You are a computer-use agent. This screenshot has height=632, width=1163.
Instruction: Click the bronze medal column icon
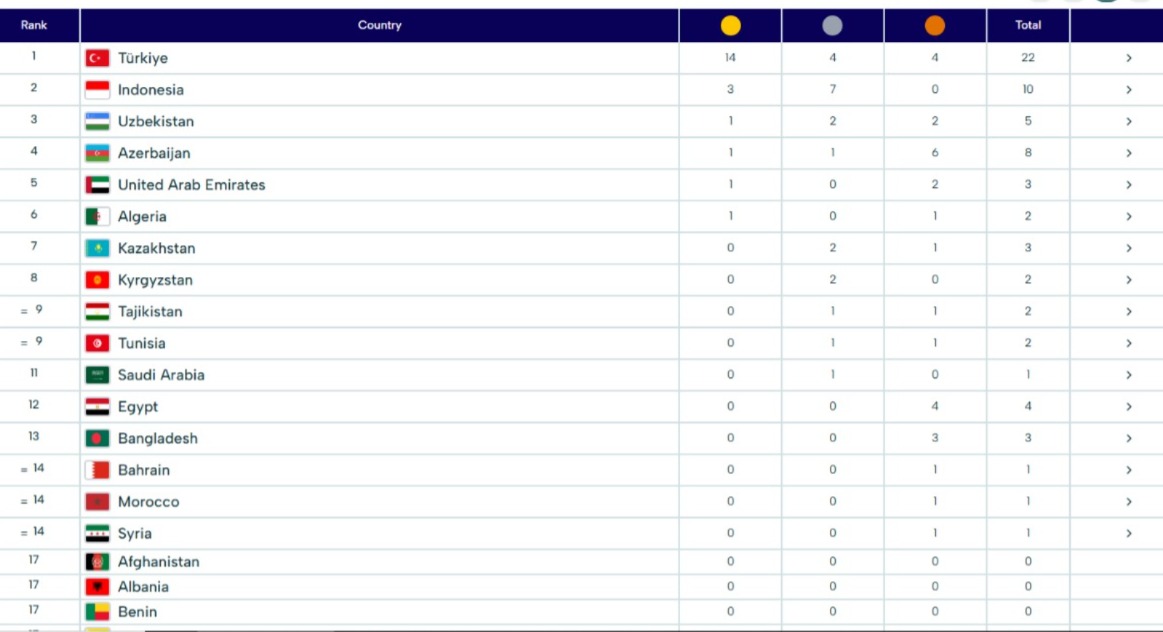(x=935, y=26)
